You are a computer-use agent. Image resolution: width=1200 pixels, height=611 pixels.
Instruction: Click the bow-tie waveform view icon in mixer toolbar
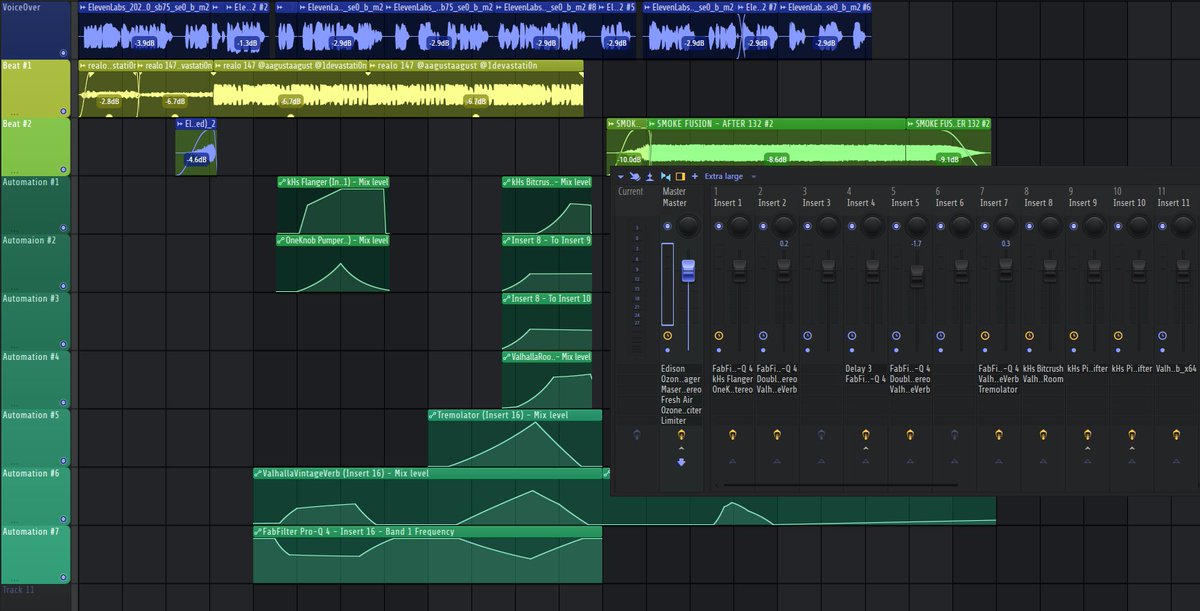(665, 176)
